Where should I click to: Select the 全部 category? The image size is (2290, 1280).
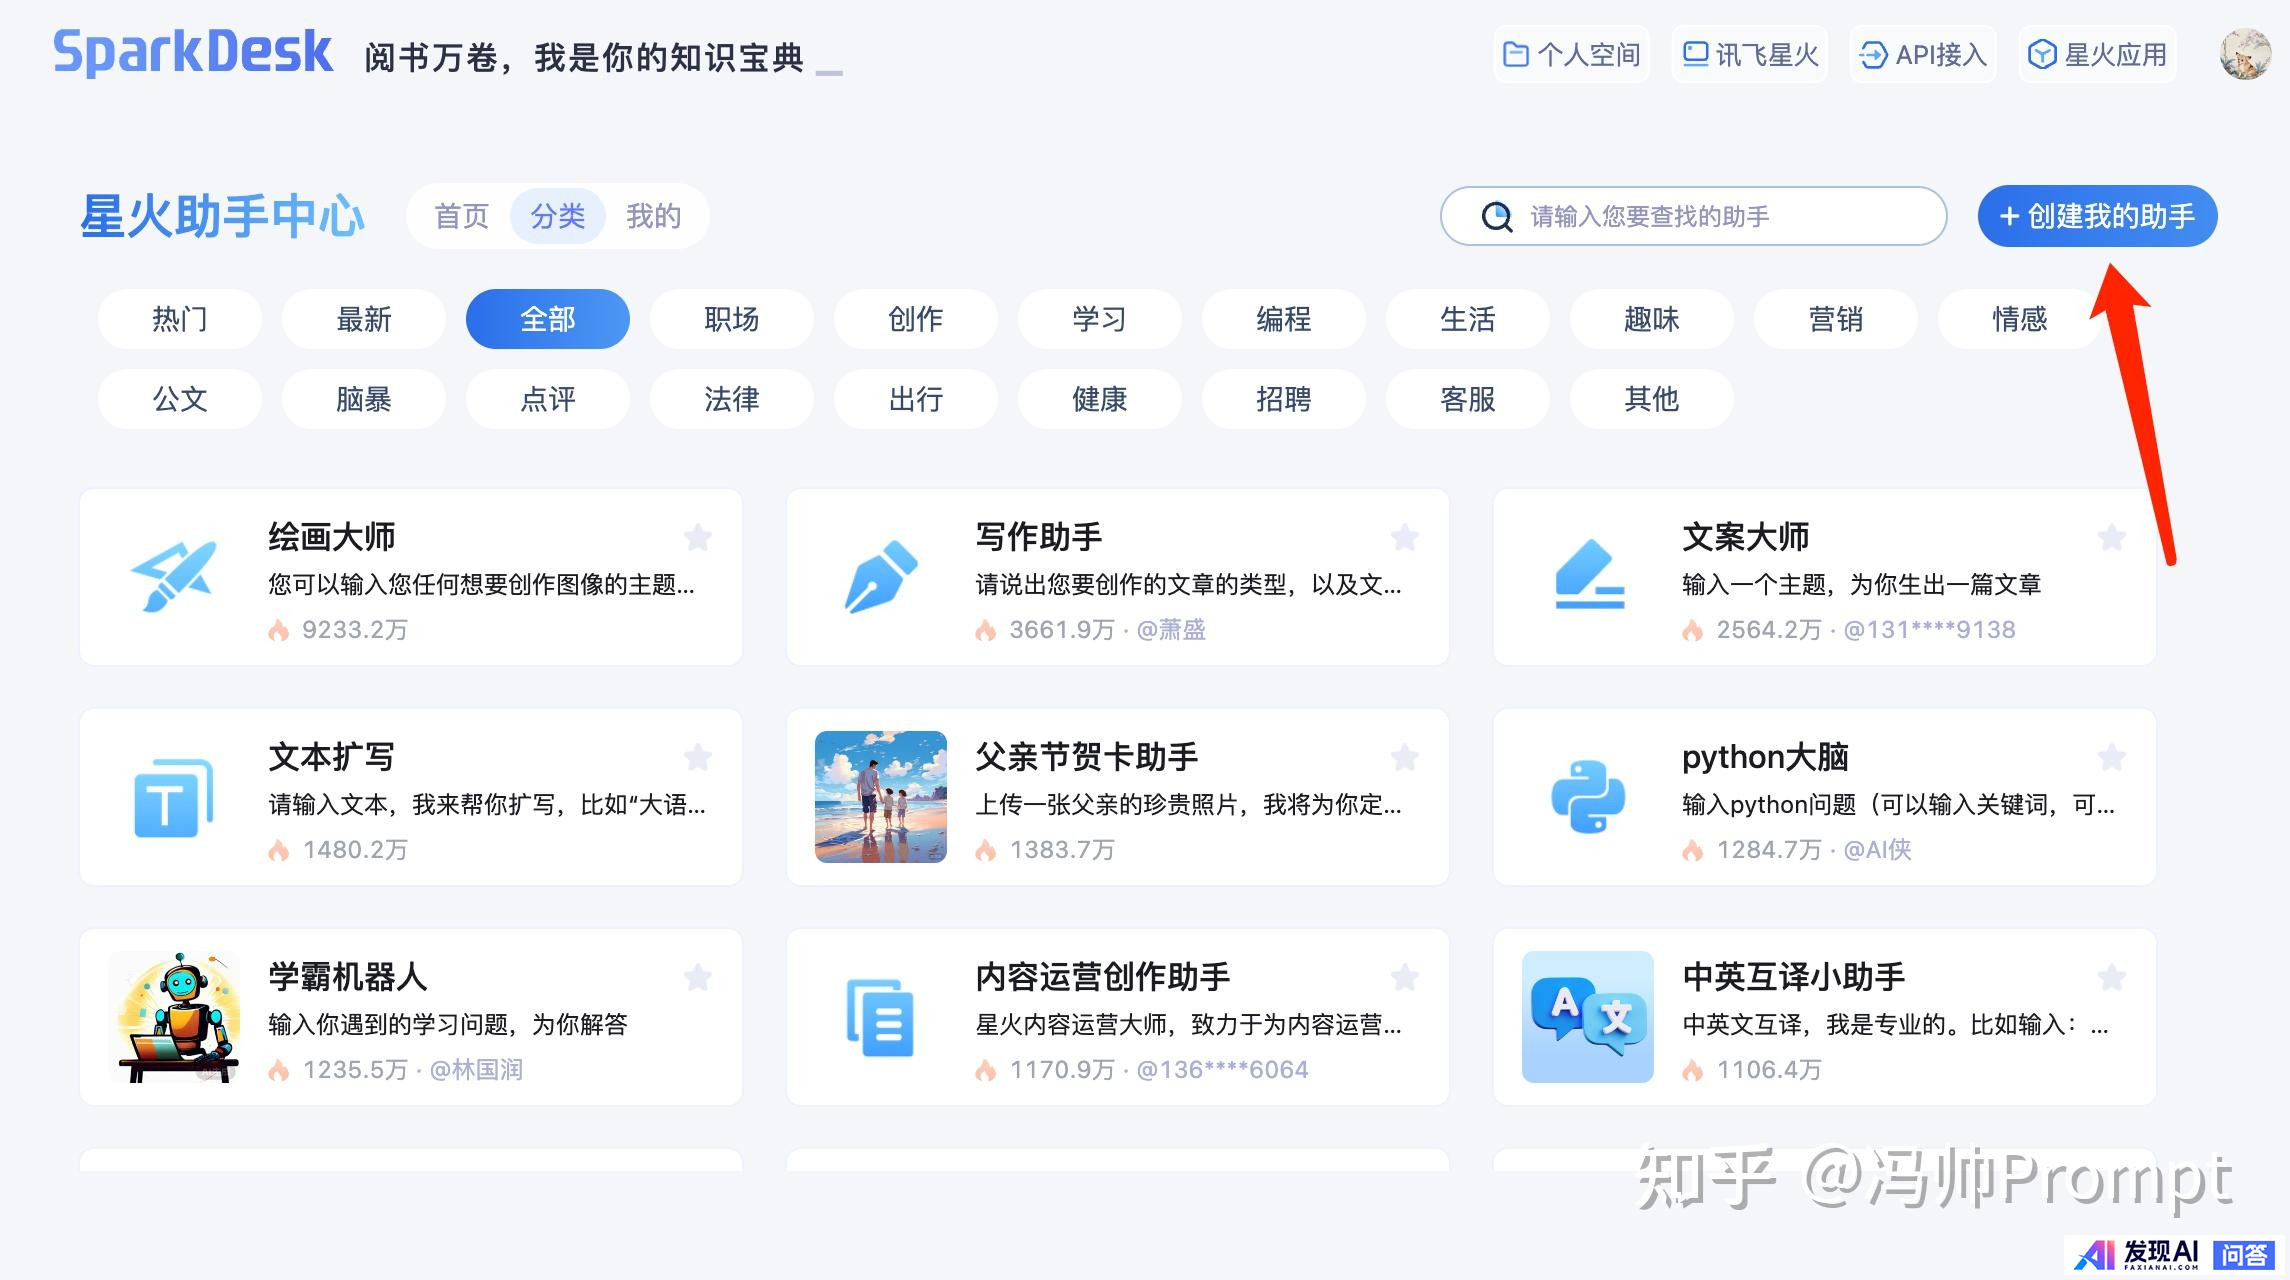(548, 319)
